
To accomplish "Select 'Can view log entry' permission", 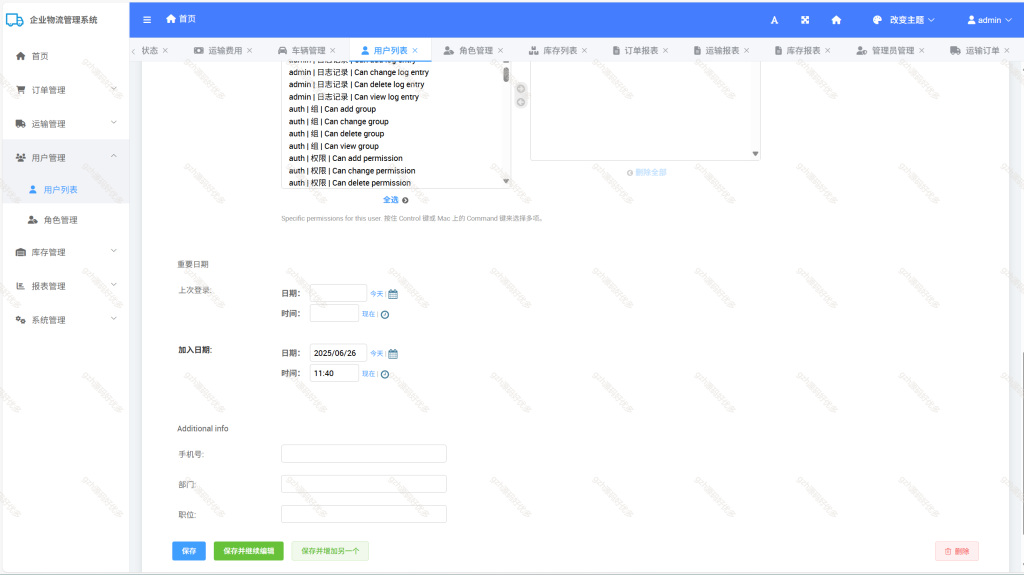I will [354, 97].
